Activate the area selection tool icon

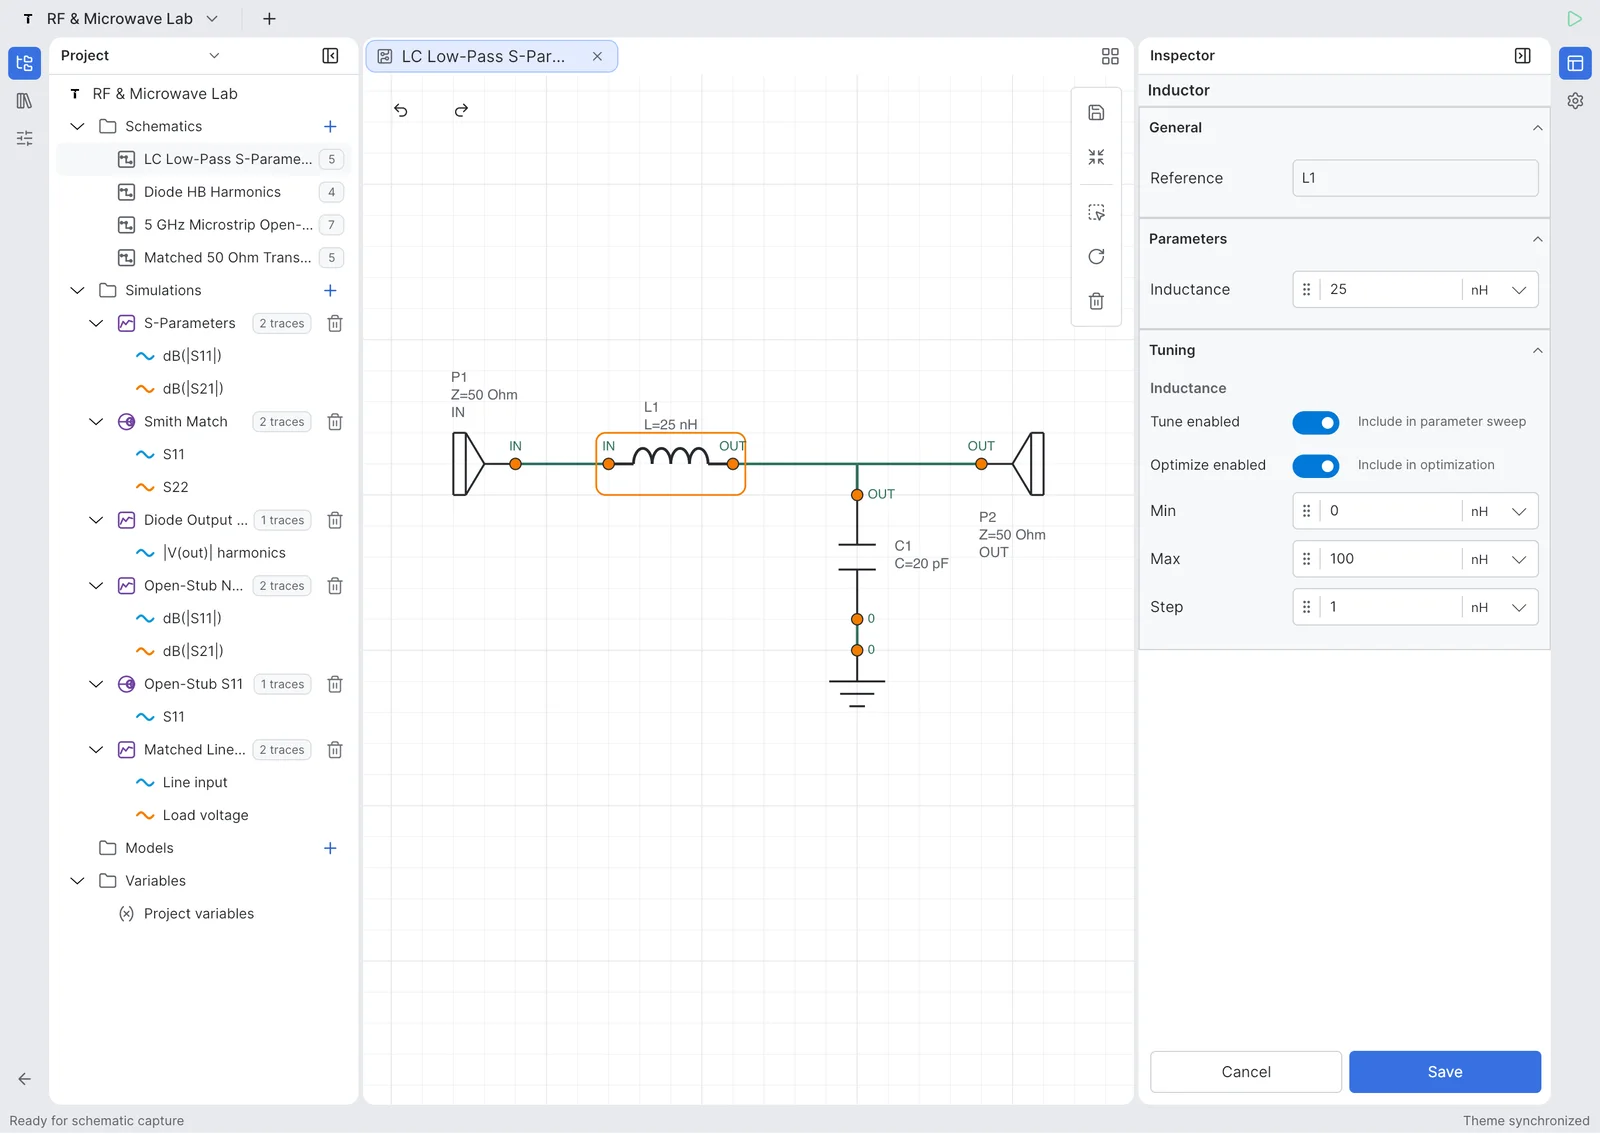point(1096,213)
